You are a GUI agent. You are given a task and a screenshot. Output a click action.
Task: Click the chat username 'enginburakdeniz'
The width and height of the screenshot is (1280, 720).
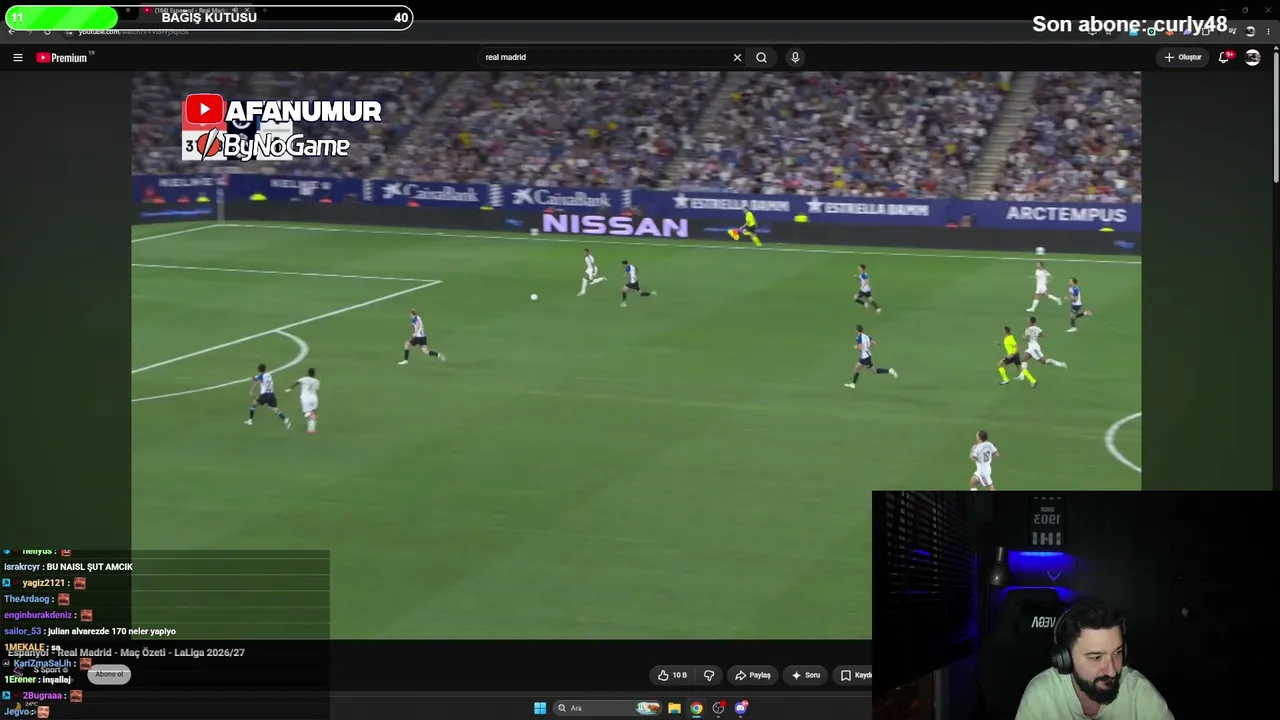click(38, 615)
